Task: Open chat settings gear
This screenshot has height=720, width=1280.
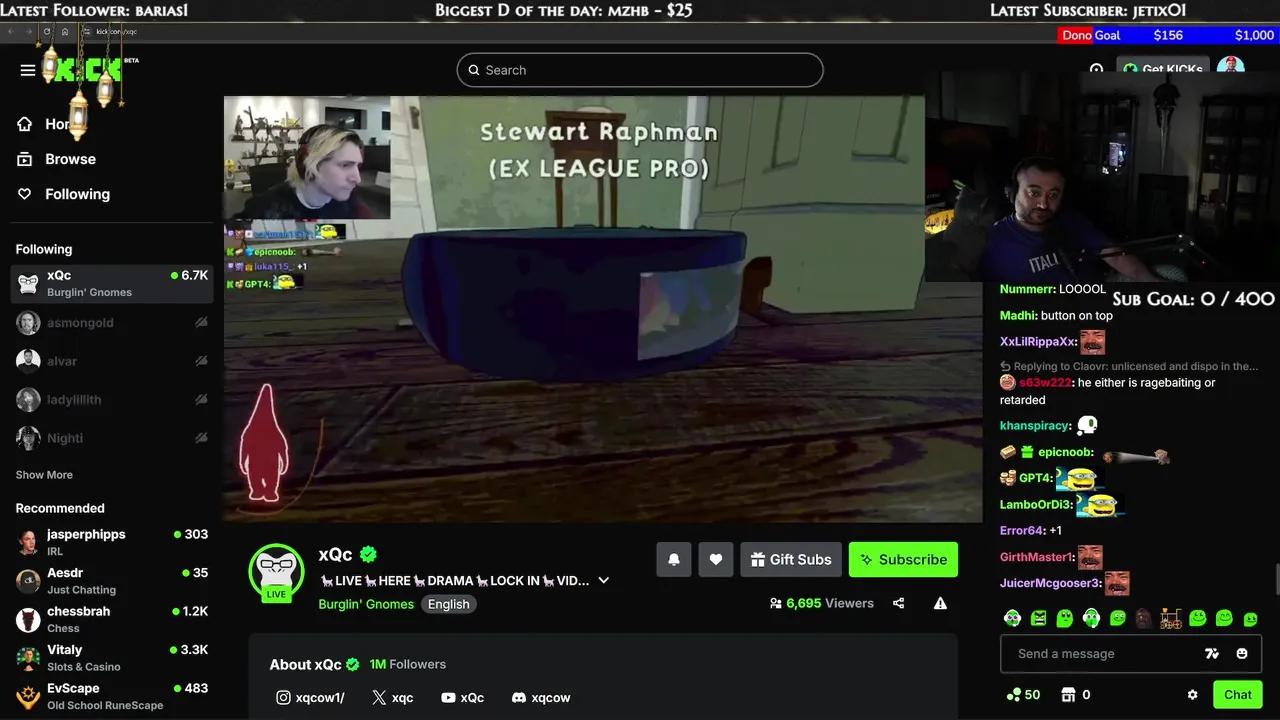Action: pyautogui.click(x=1192, y=695)
